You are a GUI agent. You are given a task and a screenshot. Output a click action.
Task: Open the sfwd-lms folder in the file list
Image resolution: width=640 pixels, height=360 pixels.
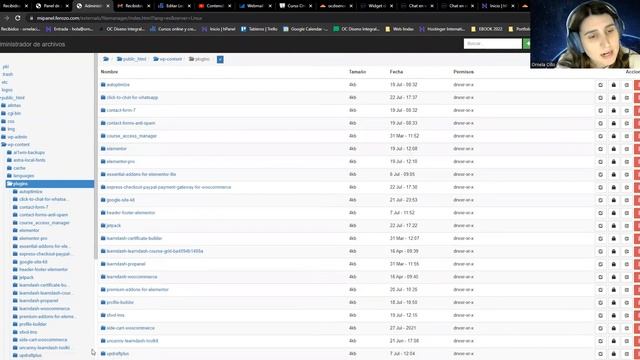point(116,315)
